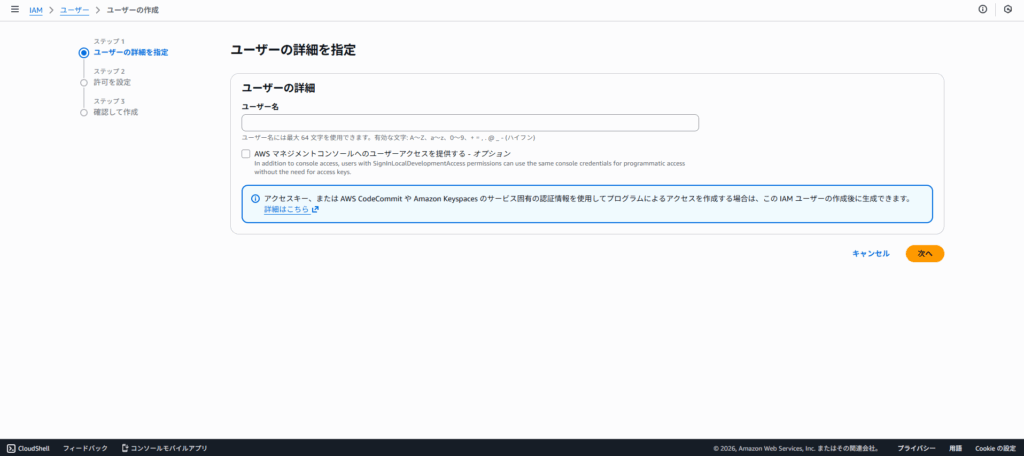
Task: Enable AWS マネジメントコンソール user access checkbox
Action: tap(246, 154)
